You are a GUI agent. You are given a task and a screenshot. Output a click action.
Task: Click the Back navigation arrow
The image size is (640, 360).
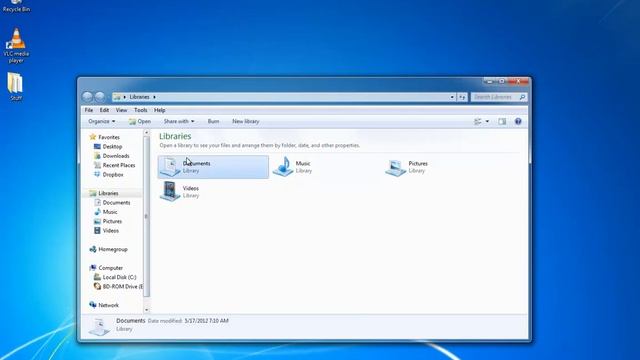point(87,97)
